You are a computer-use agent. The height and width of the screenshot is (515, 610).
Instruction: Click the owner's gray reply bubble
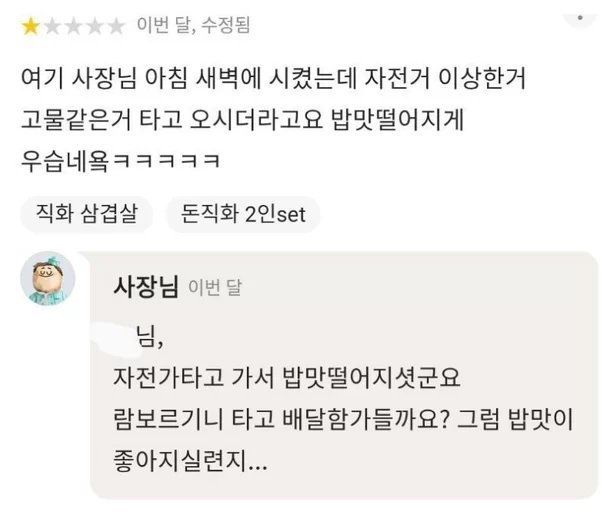pos(344,375)
